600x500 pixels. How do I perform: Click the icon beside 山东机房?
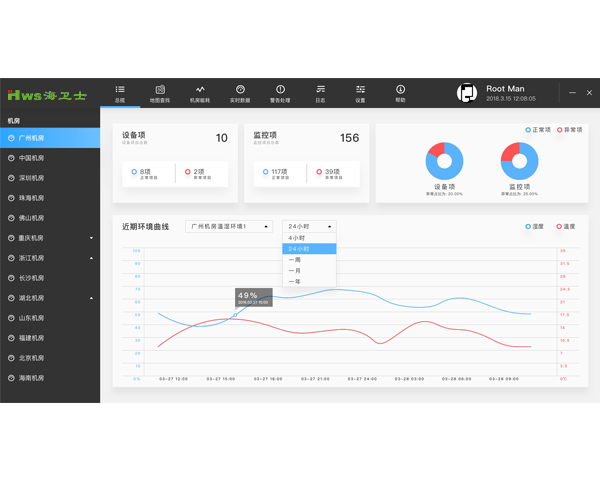pyautogui.click(x=11, y=318)
